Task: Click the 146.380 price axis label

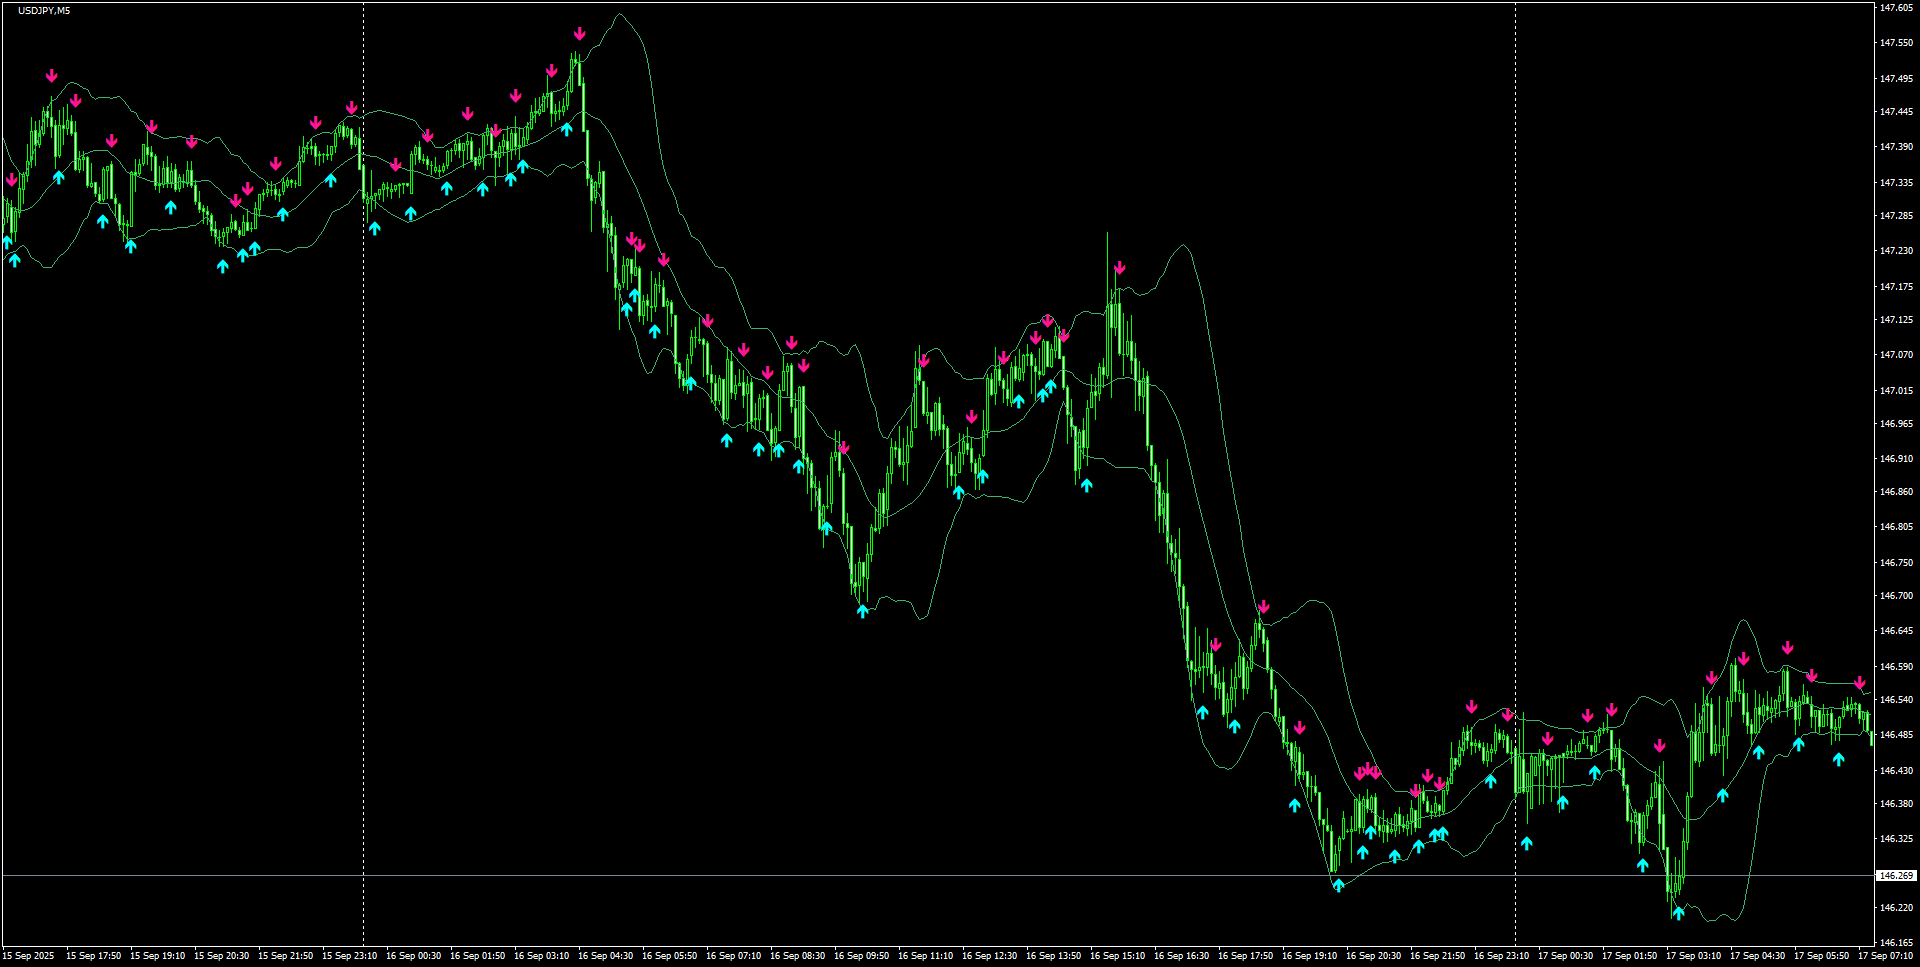Action: (x=1896, y=804)
